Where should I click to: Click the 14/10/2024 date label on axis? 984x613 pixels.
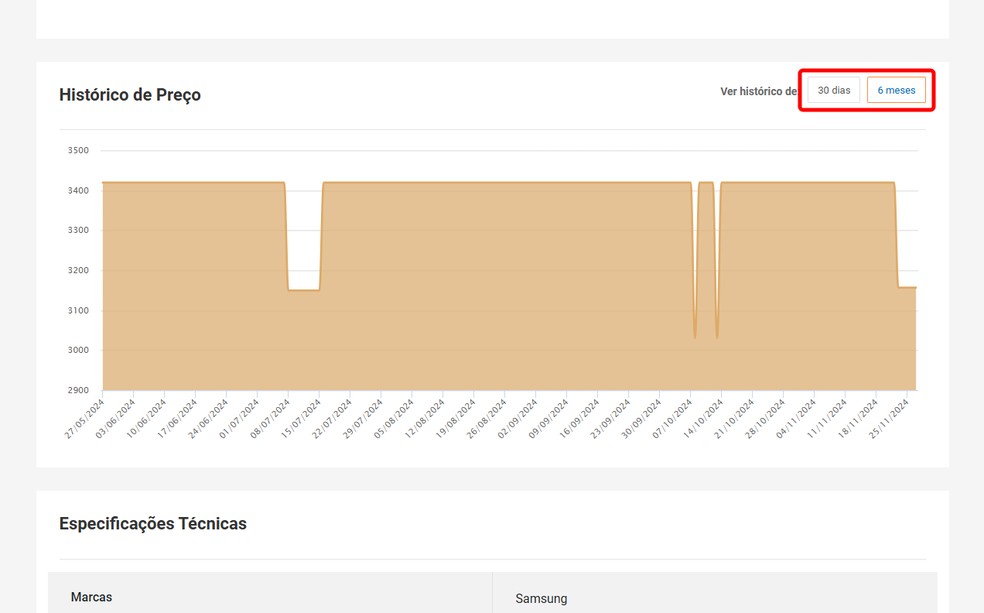703,418
